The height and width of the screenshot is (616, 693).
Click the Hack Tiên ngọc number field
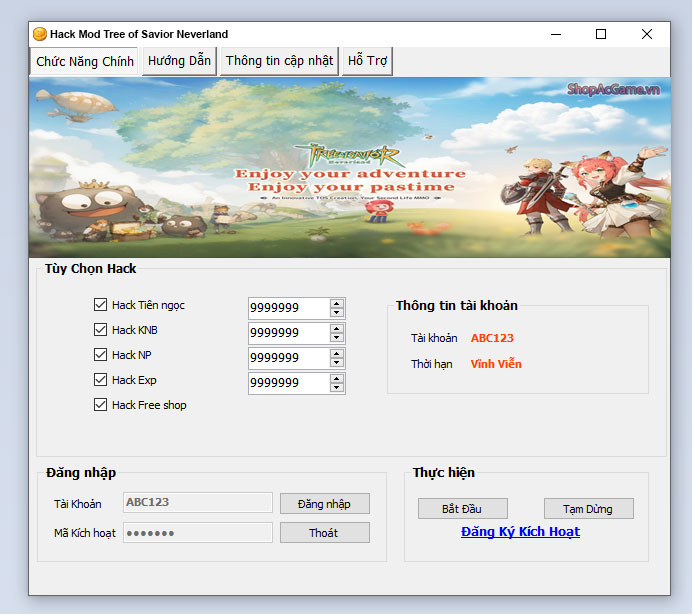(x=289, y=308)
